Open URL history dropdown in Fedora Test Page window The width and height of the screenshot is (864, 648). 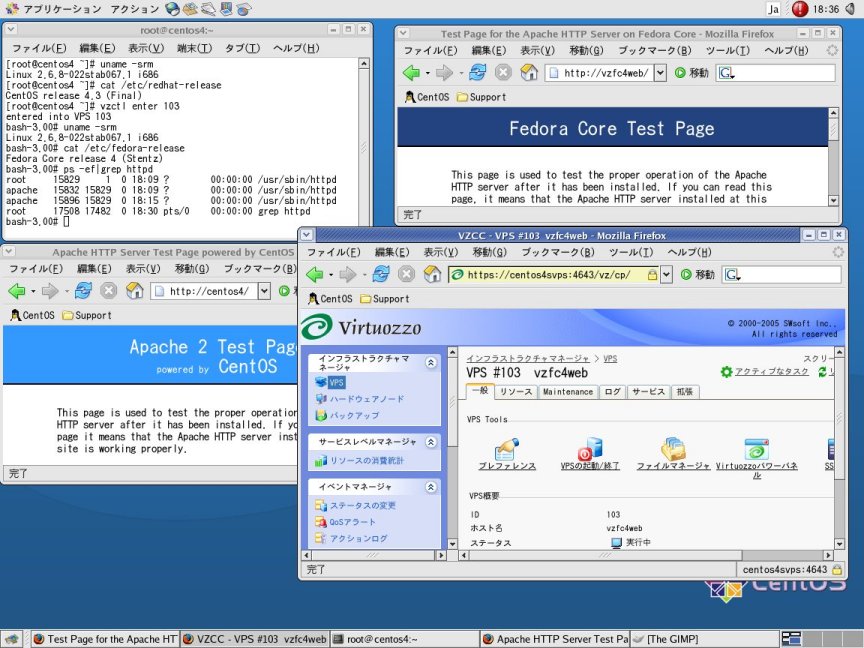[660, 73]
